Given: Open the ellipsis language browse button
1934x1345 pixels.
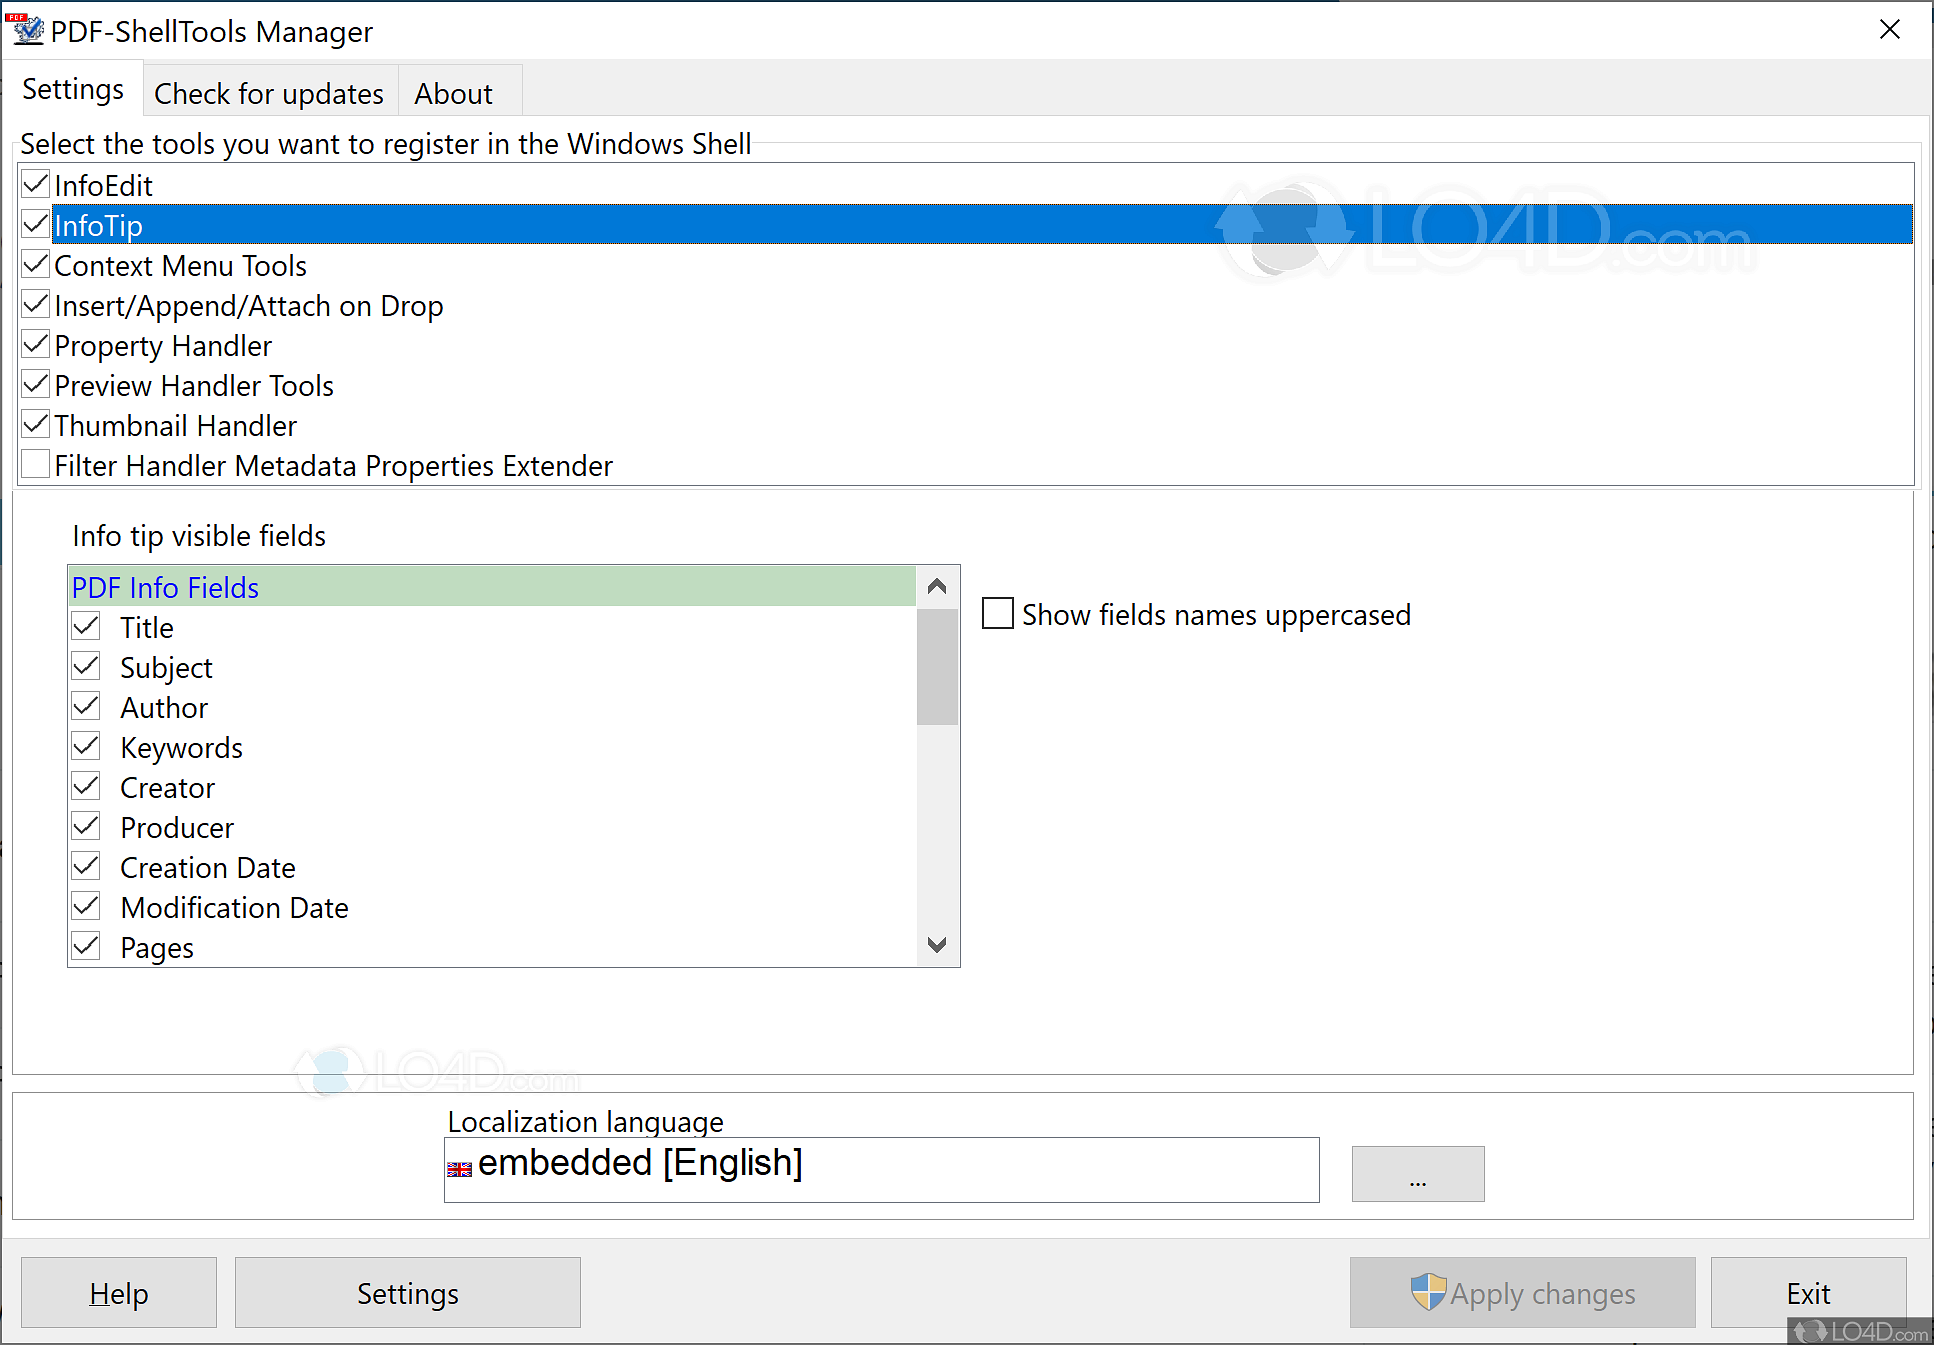Looking at the screenshot, I should [1417, 1174].
